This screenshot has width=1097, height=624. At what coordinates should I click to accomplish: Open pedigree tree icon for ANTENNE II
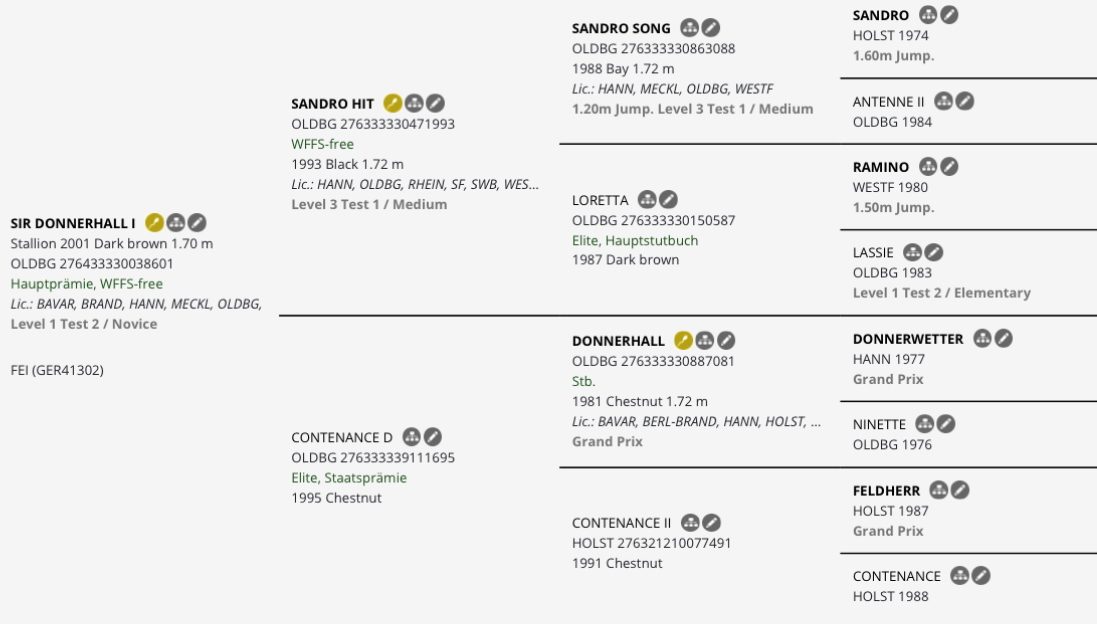click(944, 101)
